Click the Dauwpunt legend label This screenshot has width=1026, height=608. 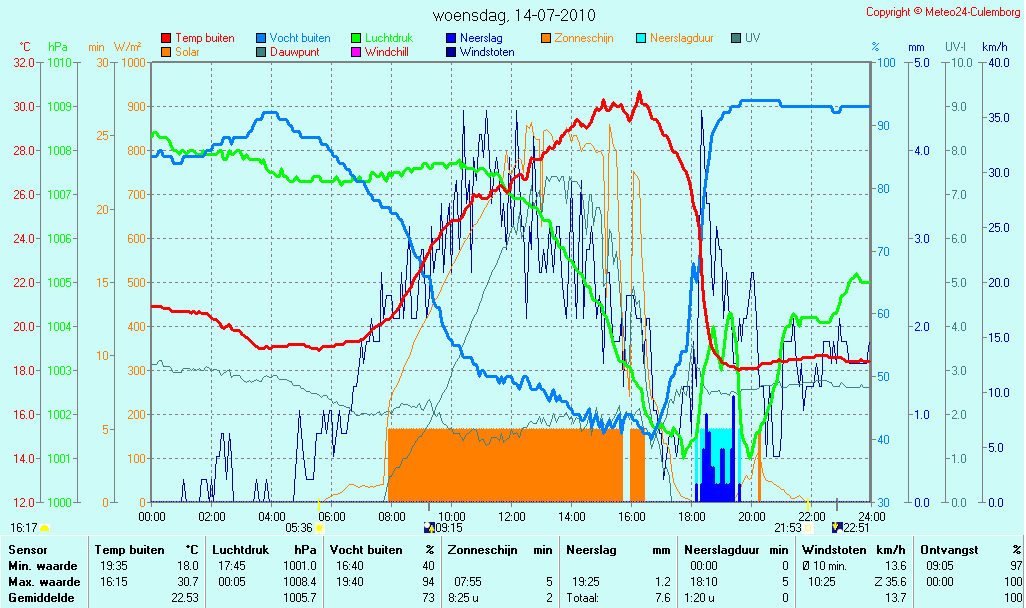(294, 52)
